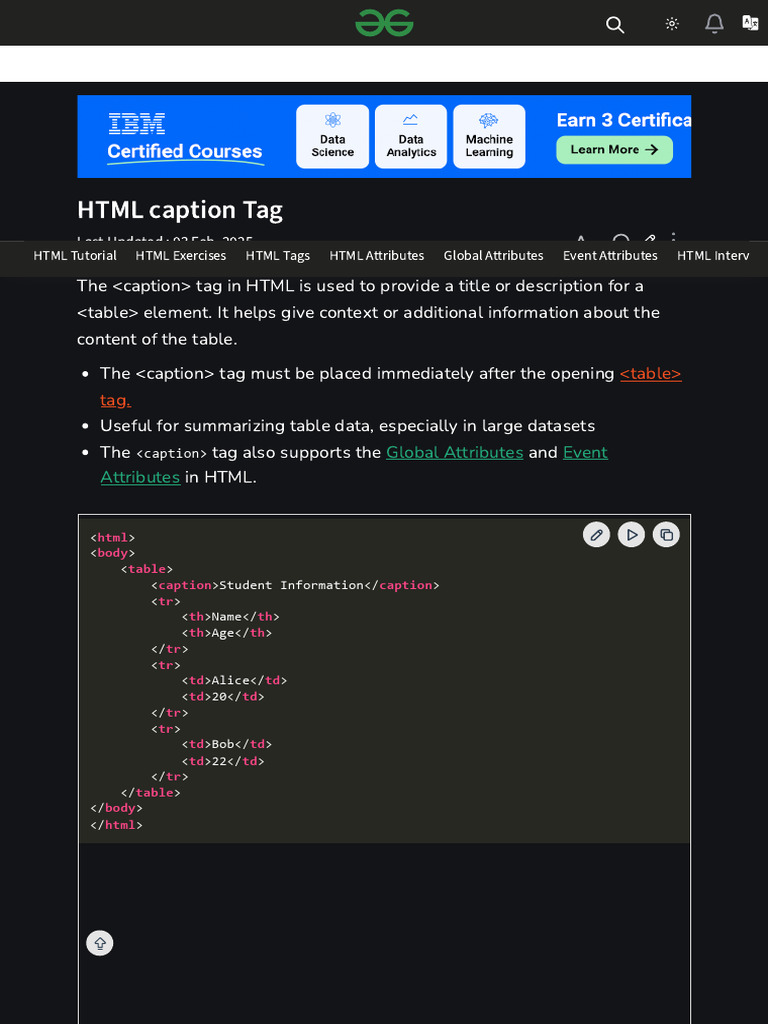Toggle light/dark theme sun icon
The image size is (768, 1024).
coord(672,24)
